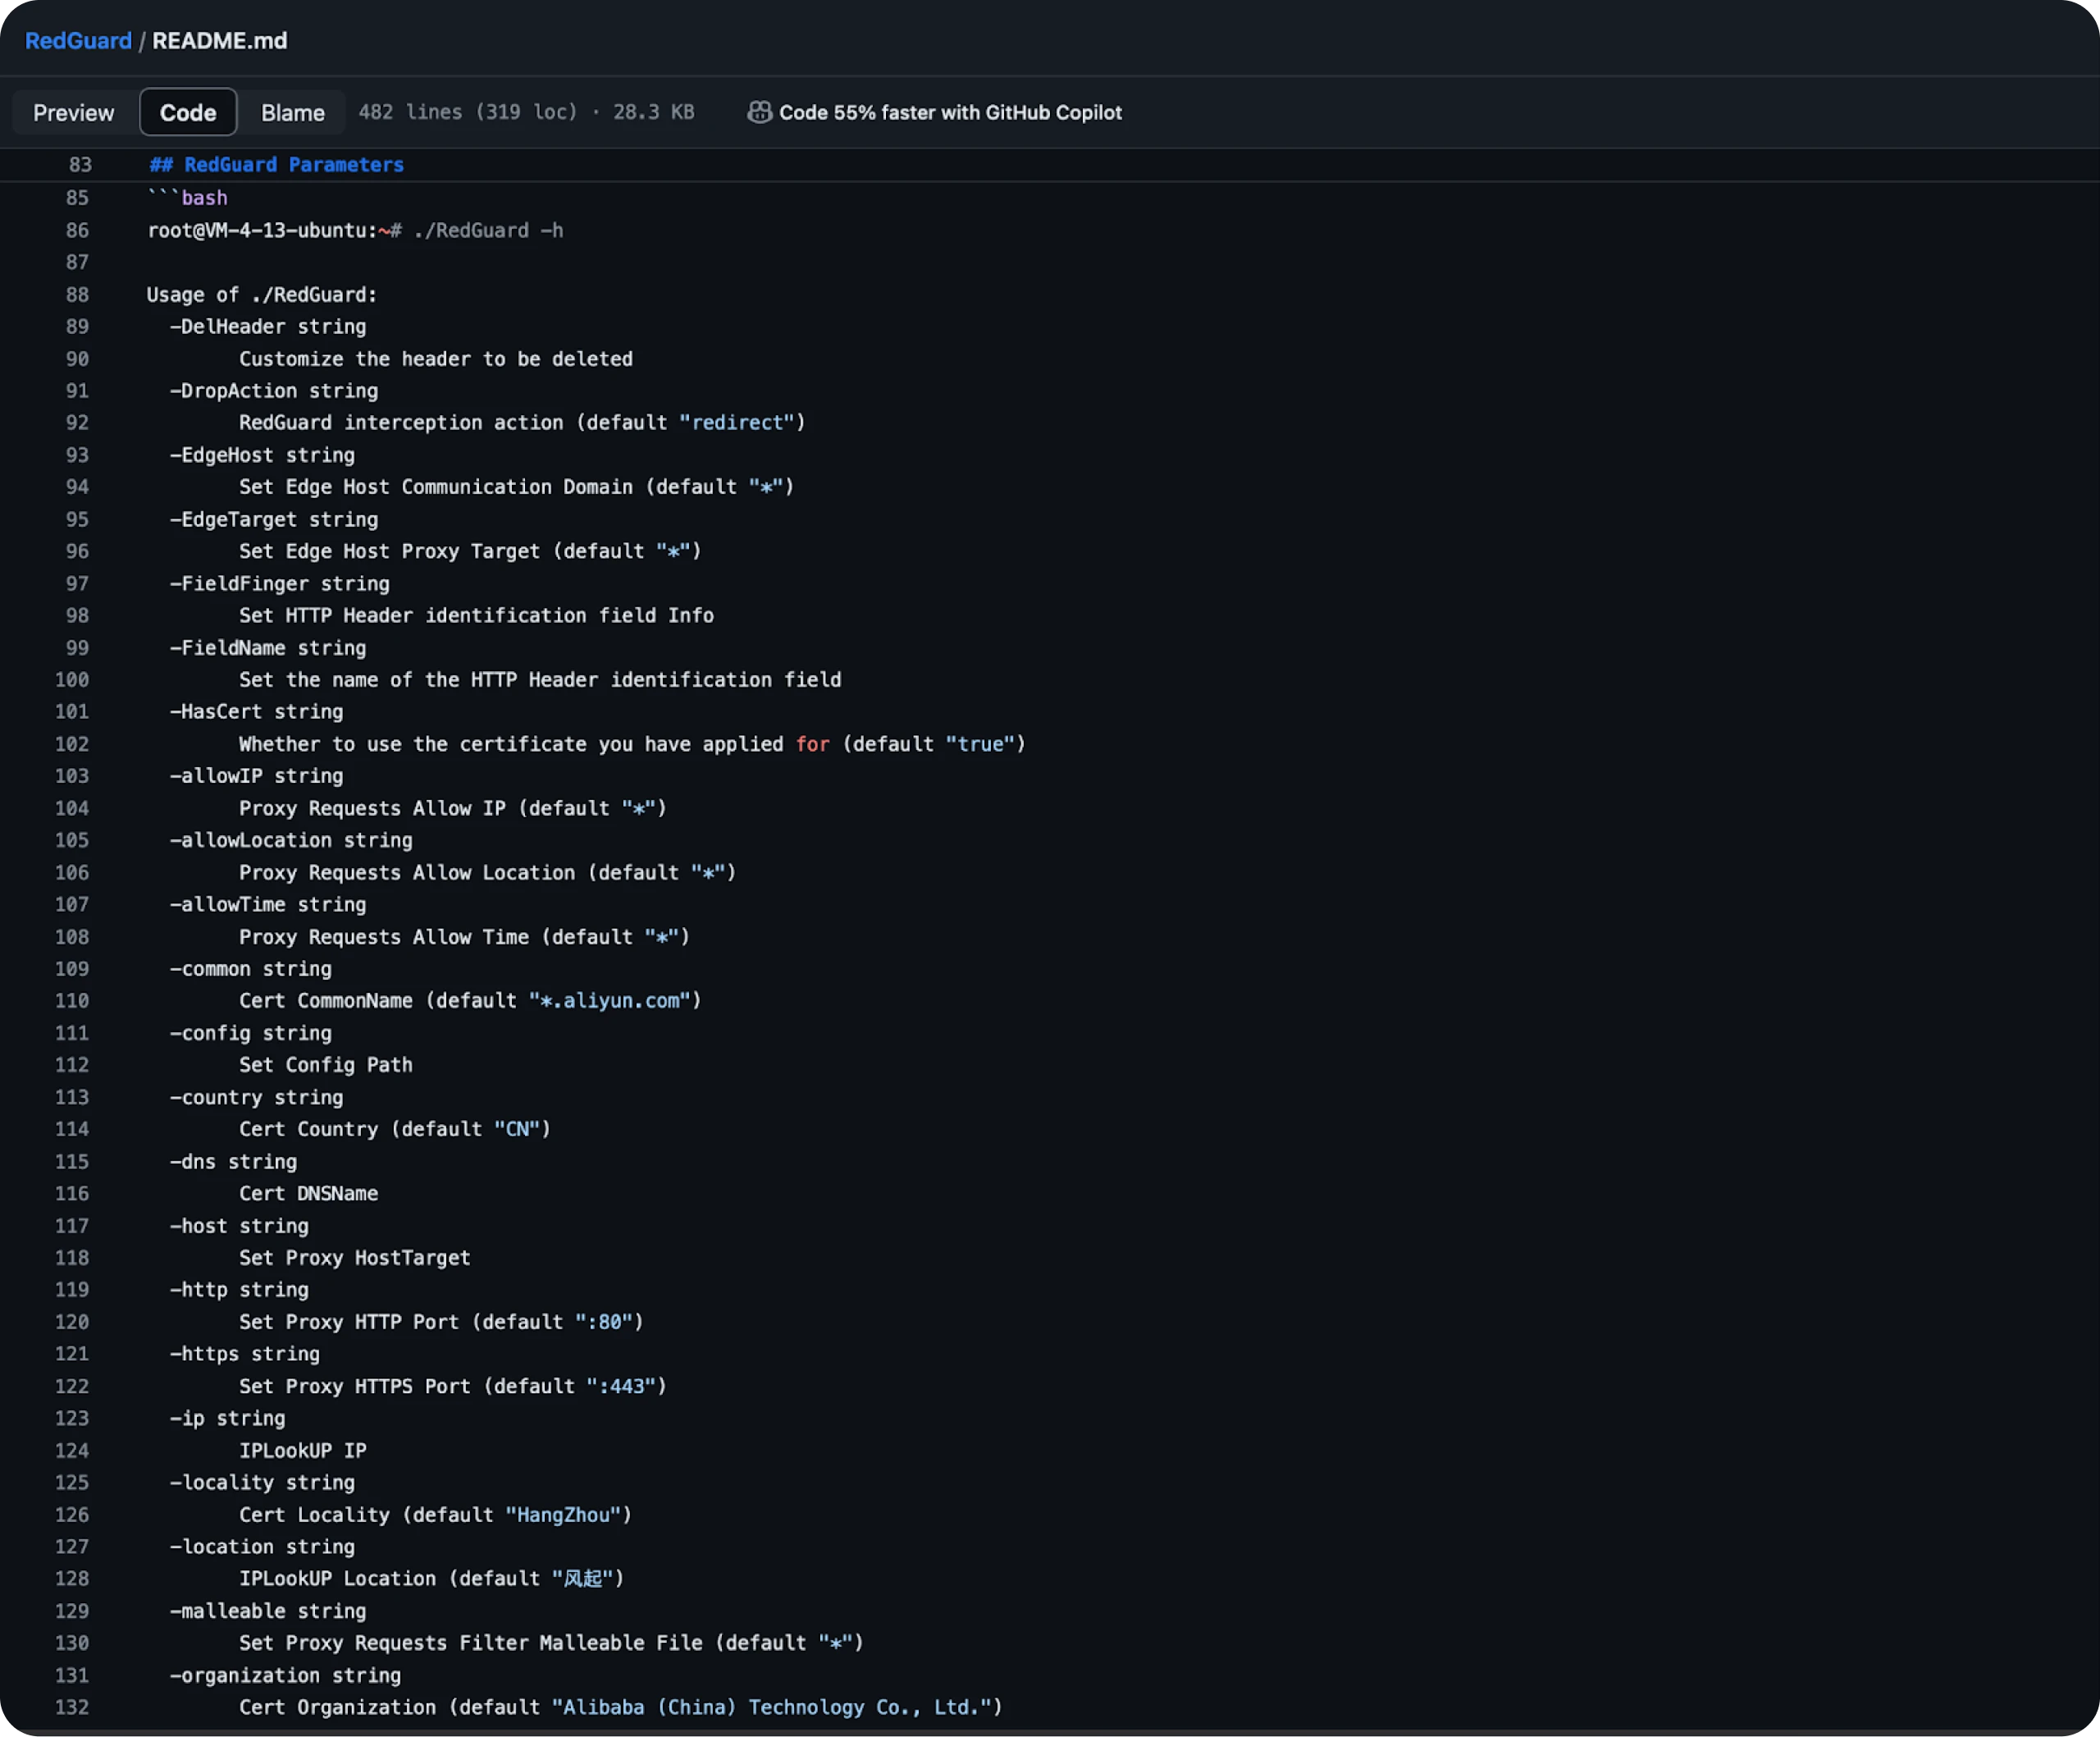The height and width of the screenshot is (1737, 2100).
Task: Click the horizontal scrollbar at bottom
Action: tap(1048, 1732)
